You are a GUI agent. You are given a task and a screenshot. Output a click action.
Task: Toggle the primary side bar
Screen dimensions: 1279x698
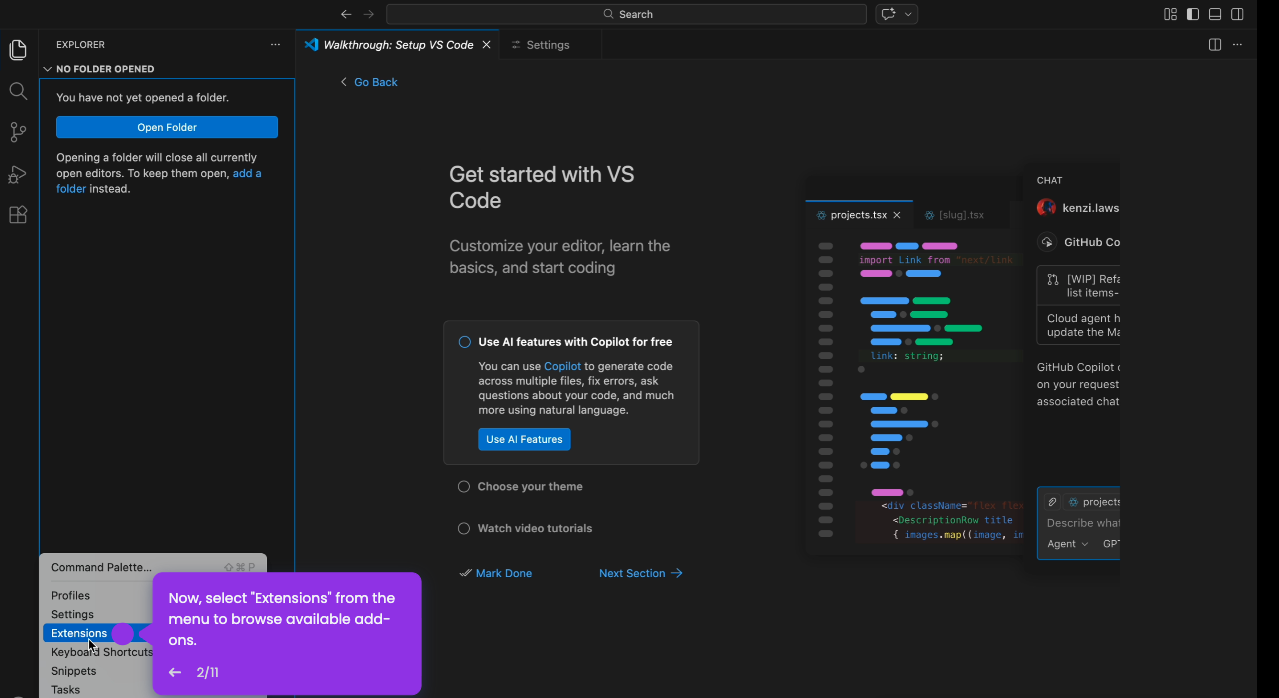tap(1193, 14)
